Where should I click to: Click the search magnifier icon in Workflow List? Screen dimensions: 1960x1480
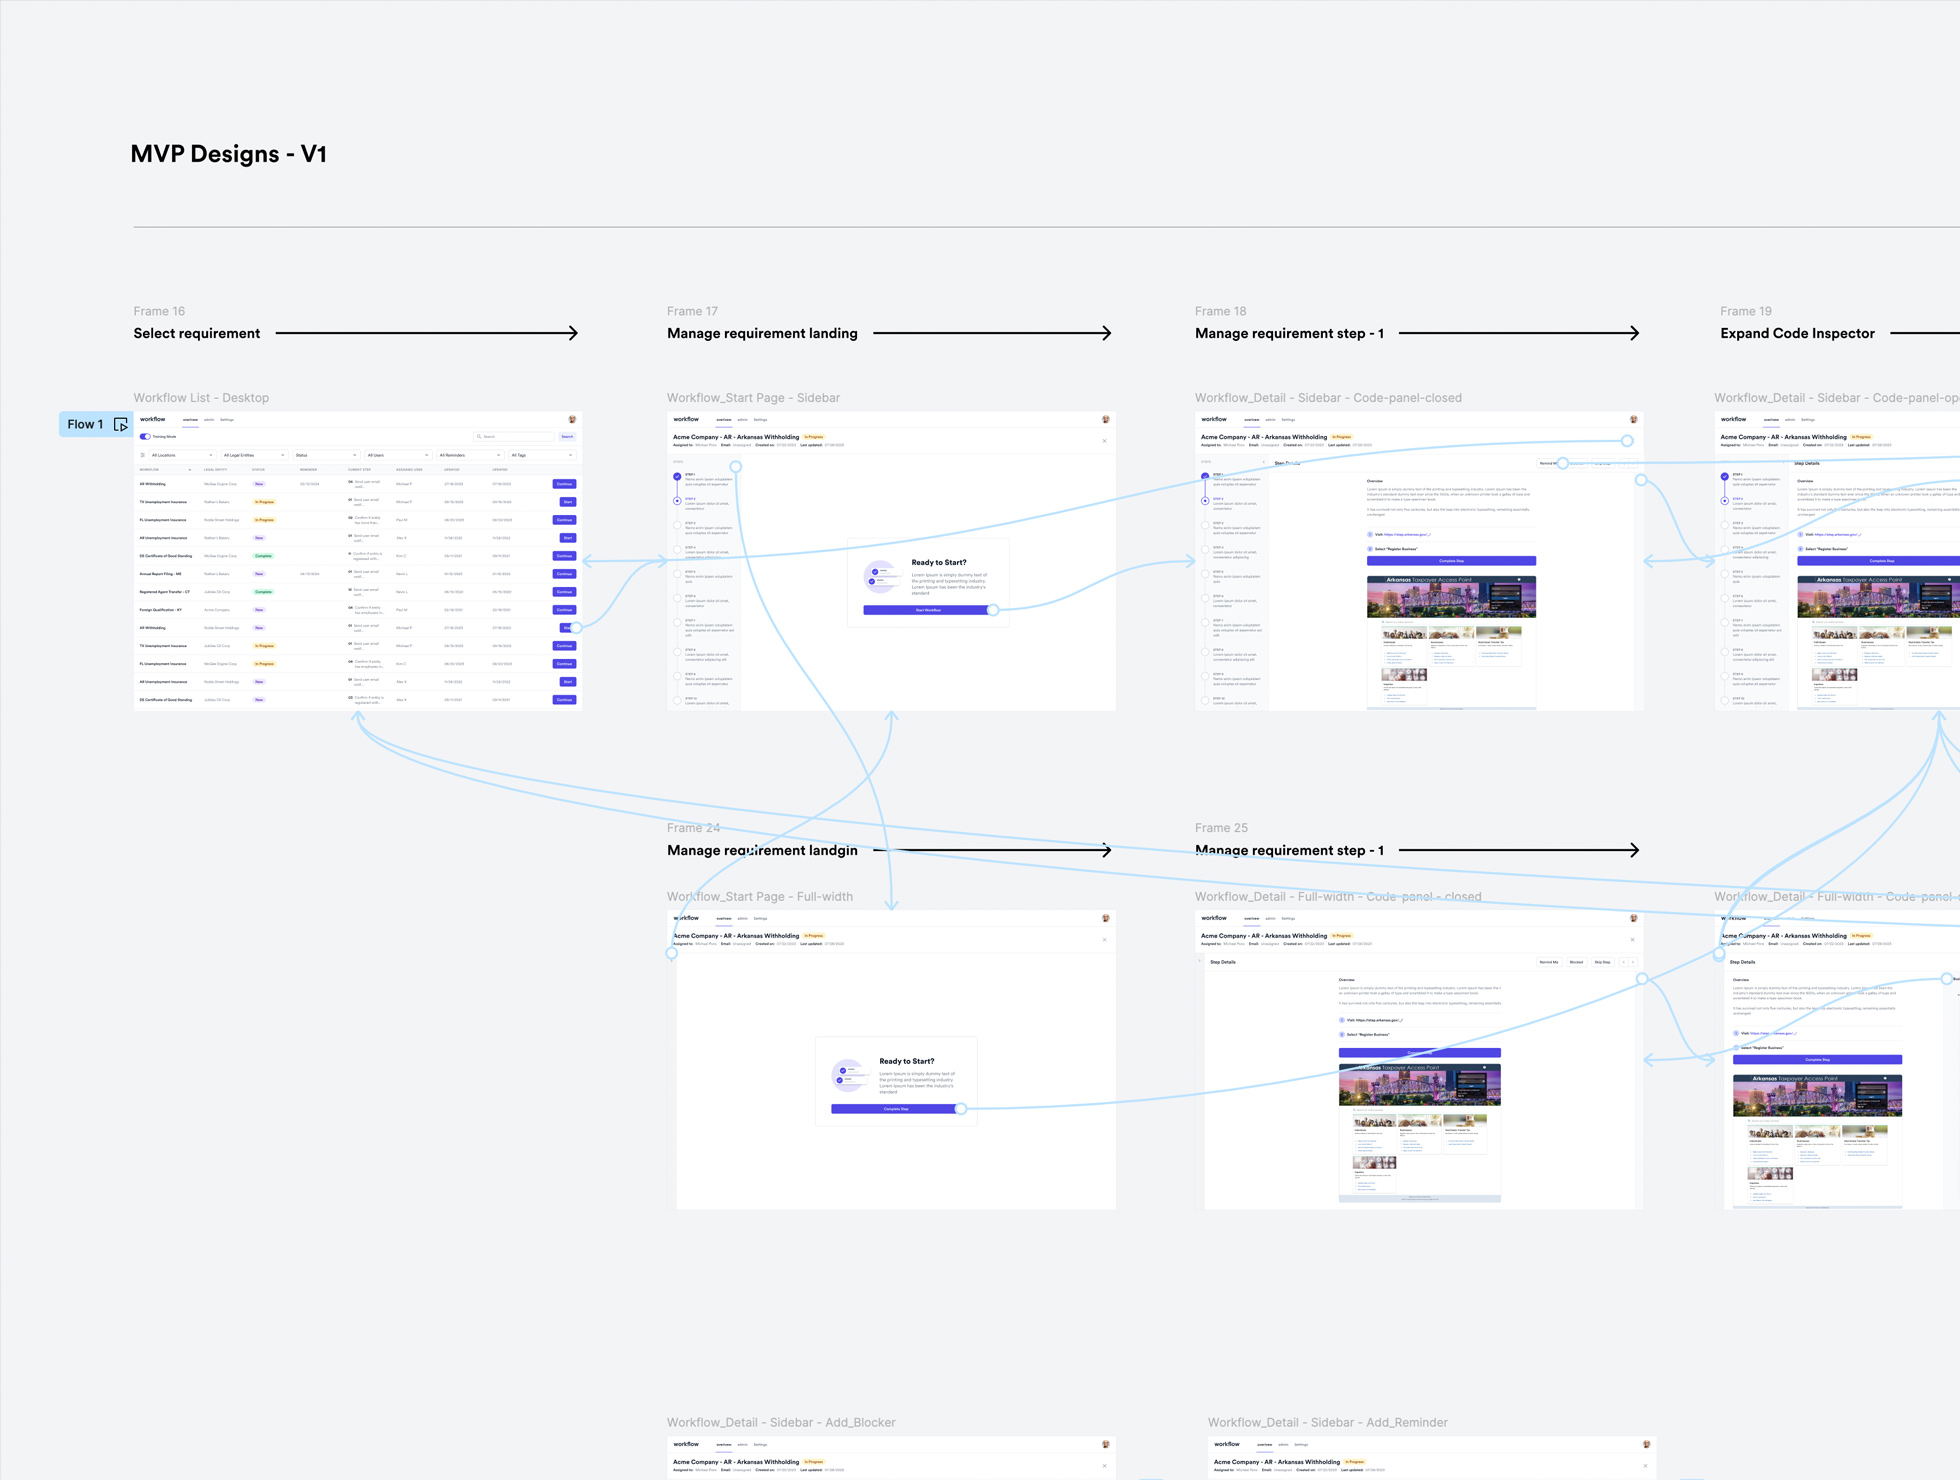pos(480,437)
